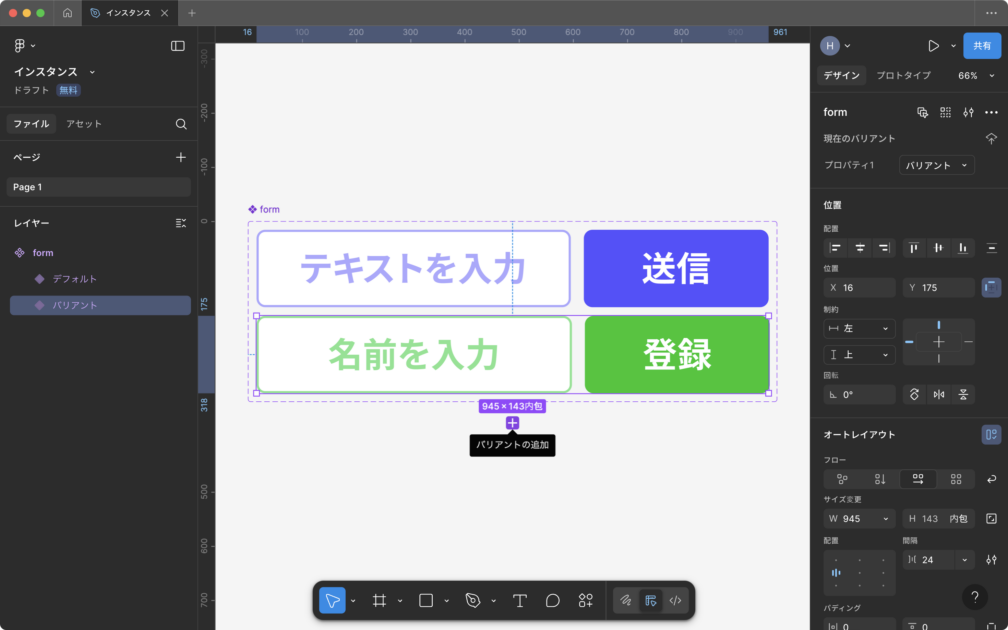The image size is (1008, 630).
Task: Open the horizontal constraint 左 dropdown
Action: pyautogui.click(x=859, y=328)
